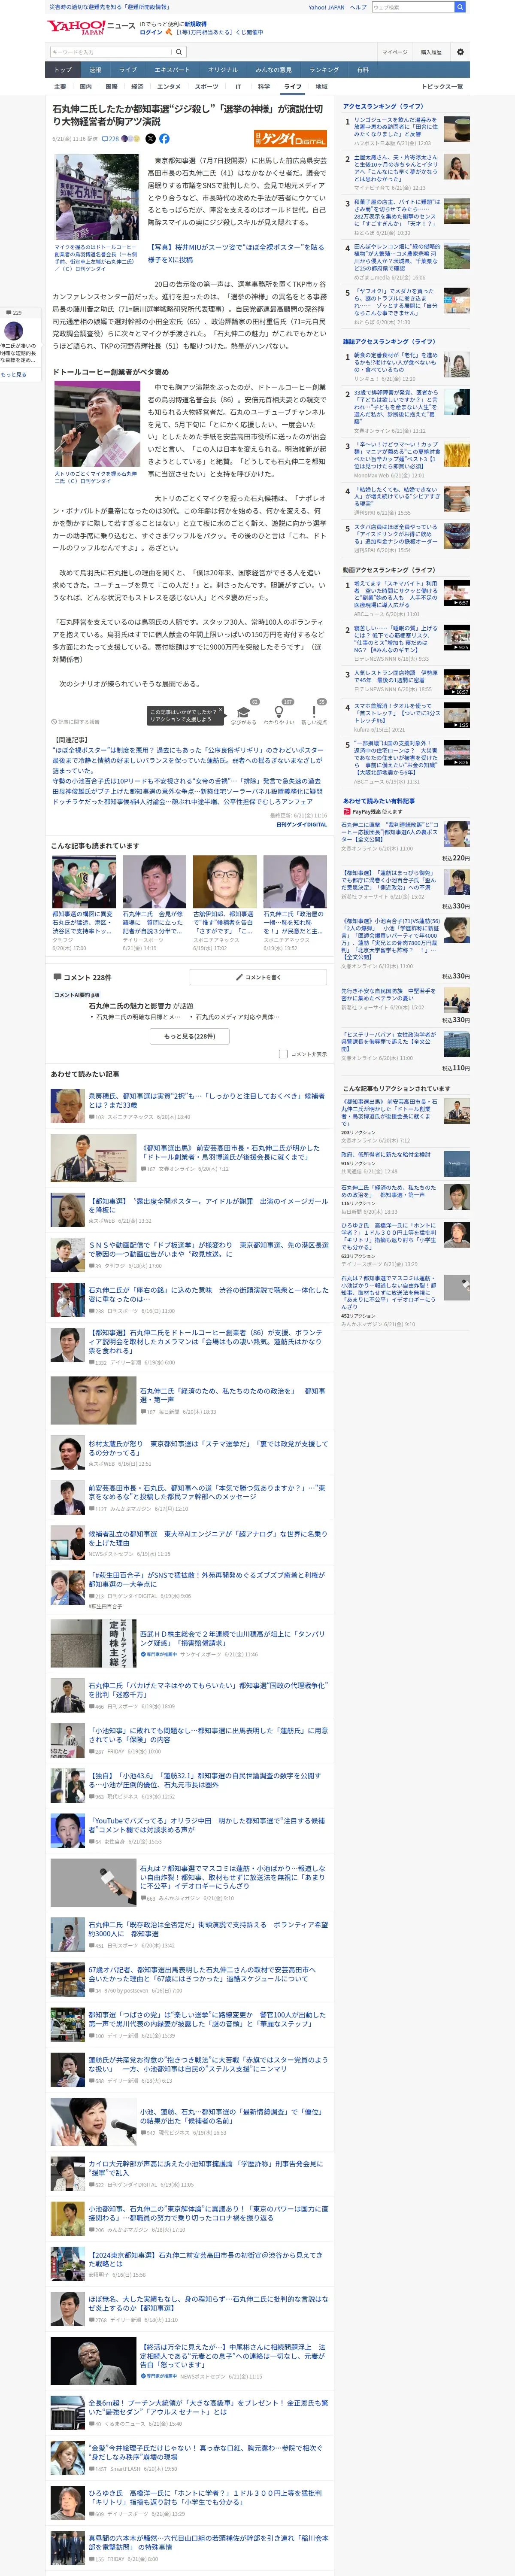Open the 日刊ゲンダイDIGITAL logo banner

(290, 139)
